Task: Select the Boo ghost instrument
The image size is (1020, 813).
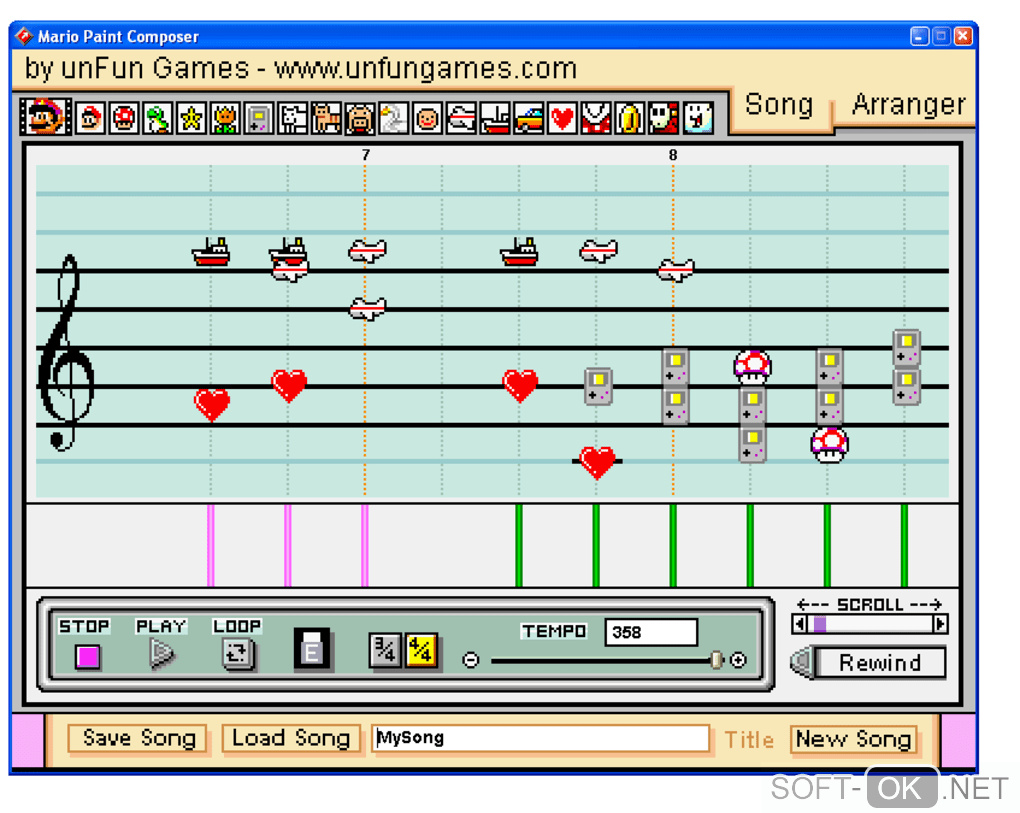Action: pyautogui.click(x=698, y=118)
